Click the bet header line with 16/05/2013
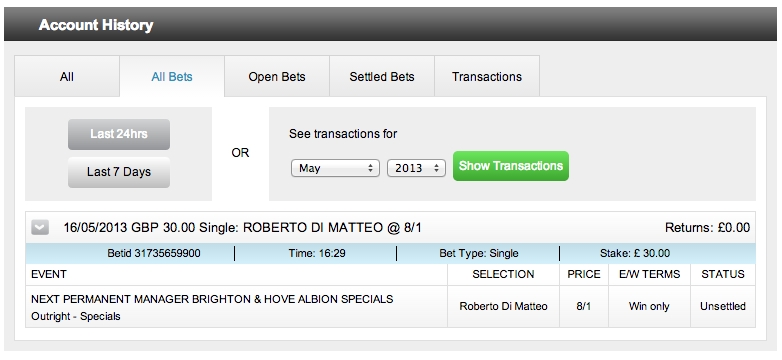782x360 pixels. [x=242, y=228]
